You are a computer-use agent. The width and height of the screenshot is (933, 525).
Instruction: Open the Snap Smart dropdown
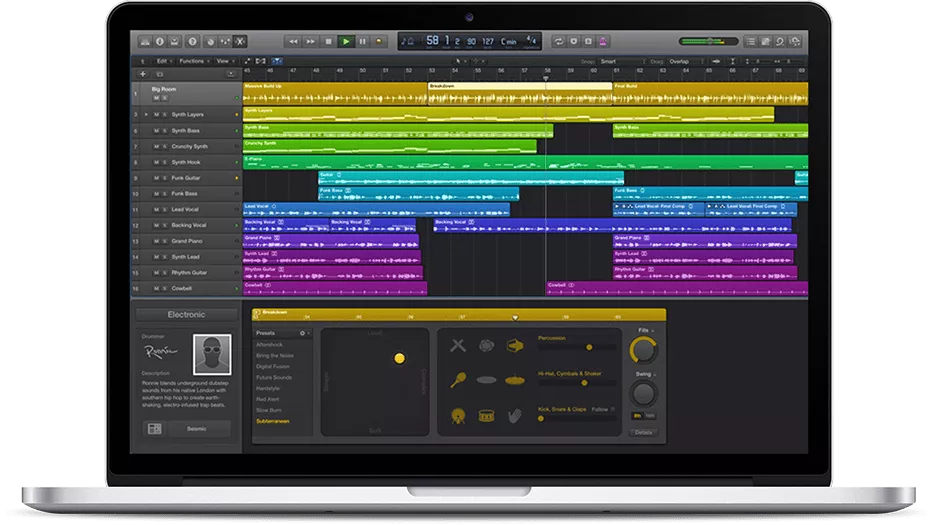(622, 61)
